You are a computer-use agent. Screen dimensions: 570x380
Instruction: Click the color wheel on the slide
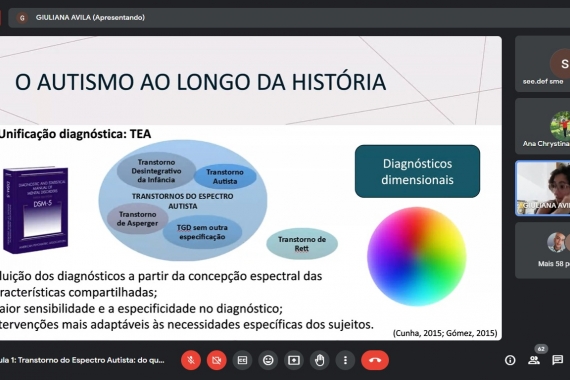coord(417,256)
